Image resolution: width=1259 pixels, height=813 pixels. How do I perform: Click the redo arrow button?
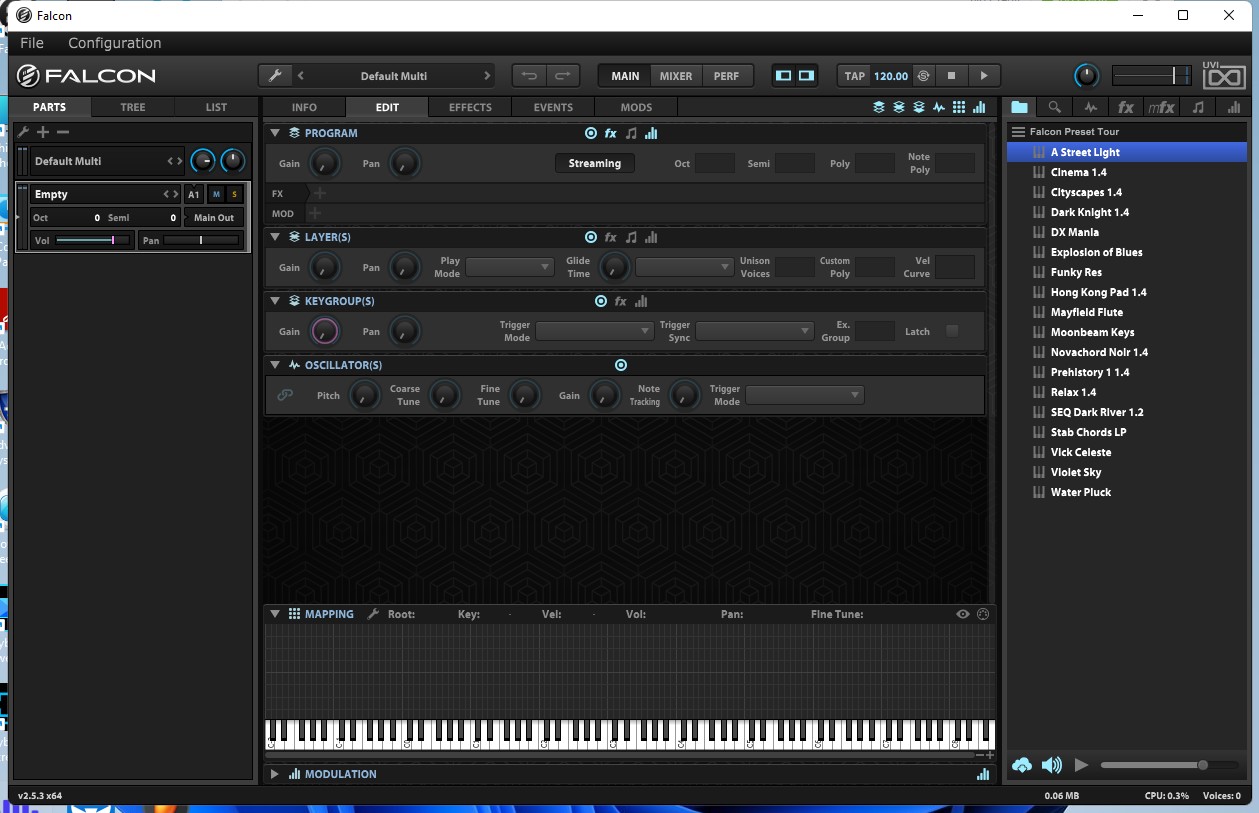click(563, 76)
